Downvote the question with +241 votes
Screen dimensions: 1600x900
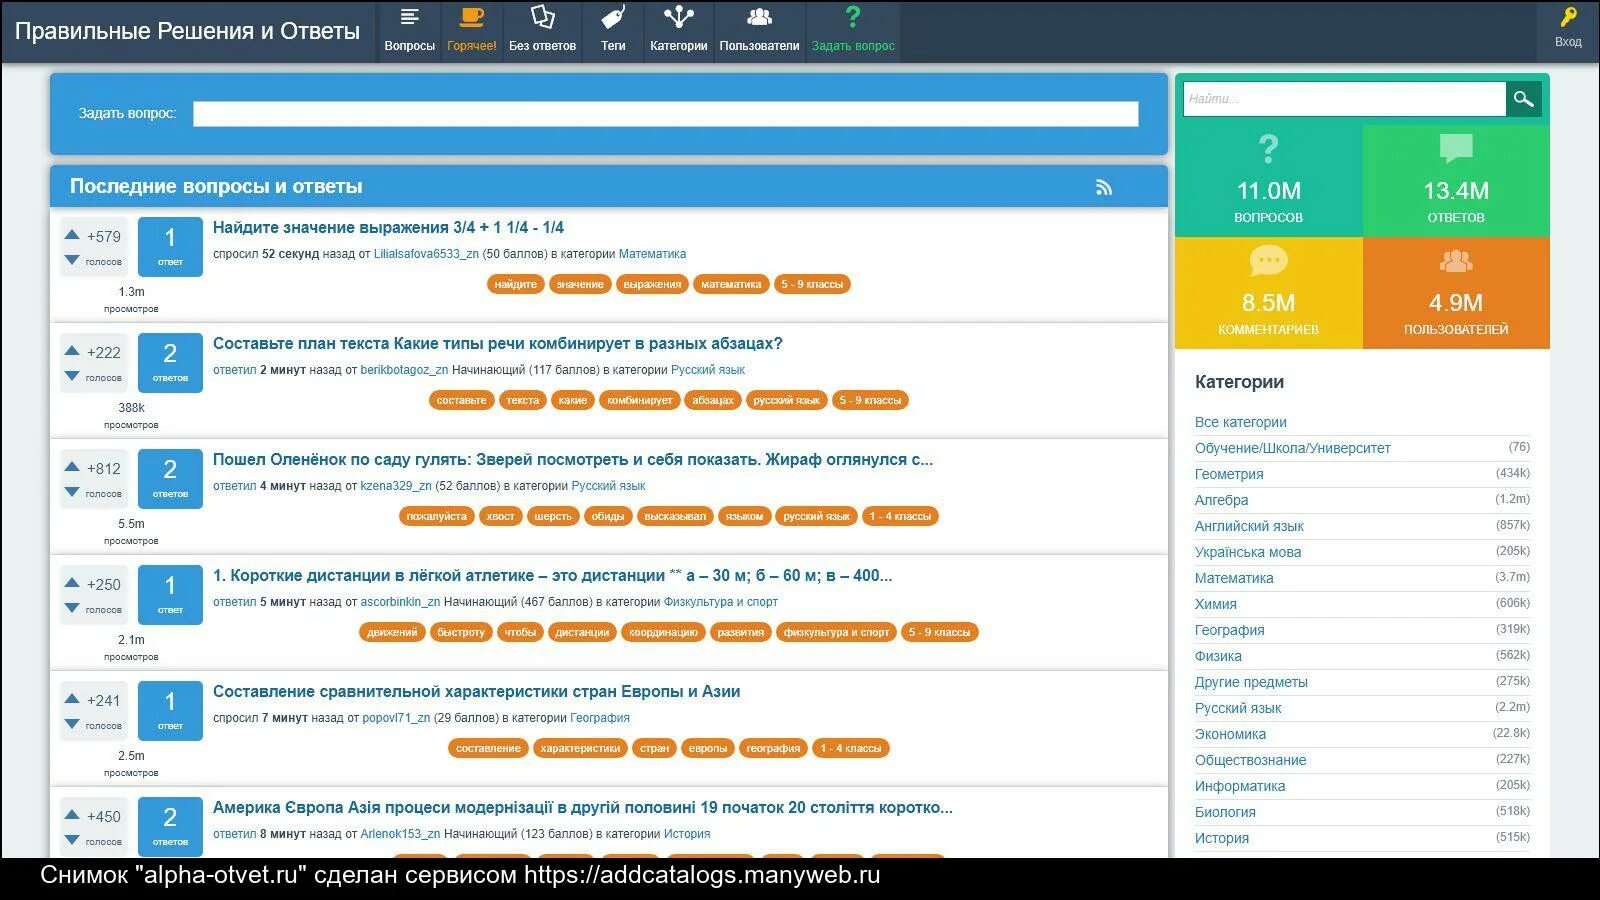(x=72, y=724)
